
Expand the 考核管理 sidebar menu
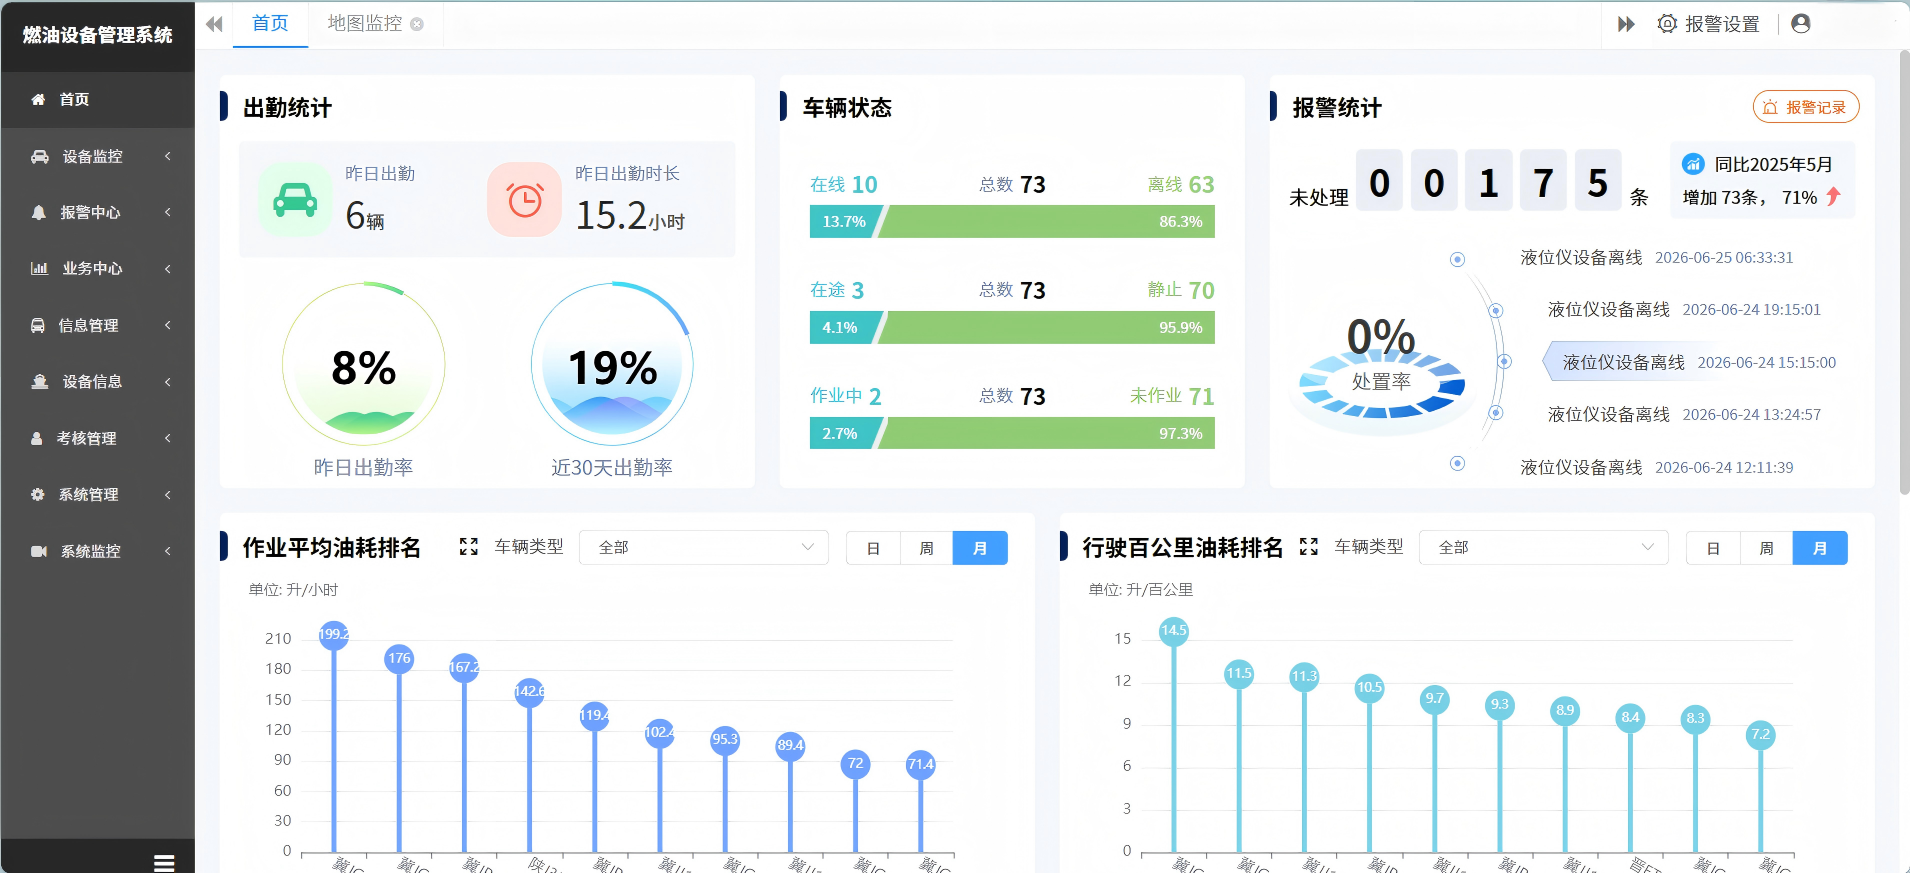[x=98, y=438]
